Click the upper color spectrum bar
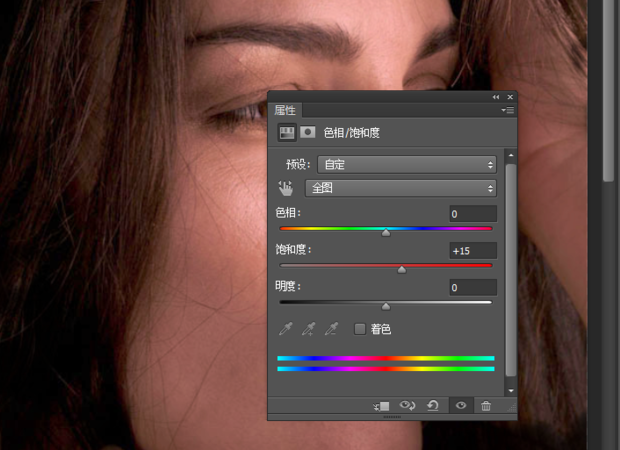The height and width of the screenshot is (450, 620). [386, 358]
